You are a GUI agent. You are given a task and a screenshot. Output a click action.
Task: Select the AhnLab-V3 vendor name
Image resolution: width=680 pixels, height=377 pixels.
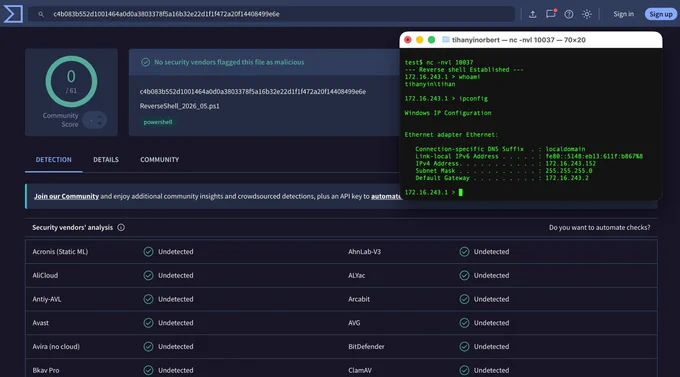pos(364,252)
